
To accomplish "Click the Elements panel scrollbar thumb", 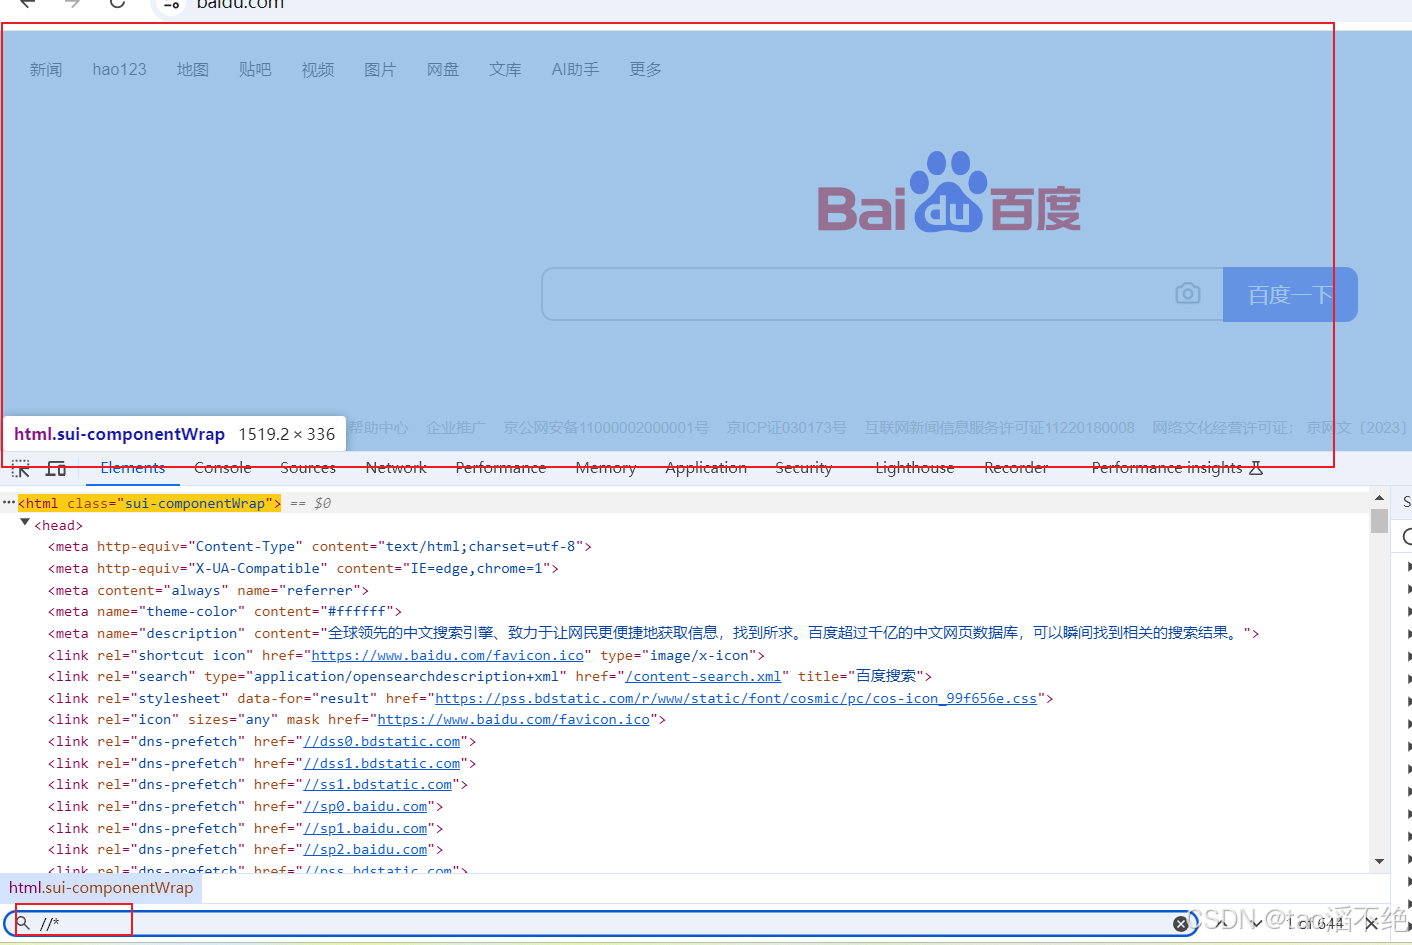I will (1380, 521).
